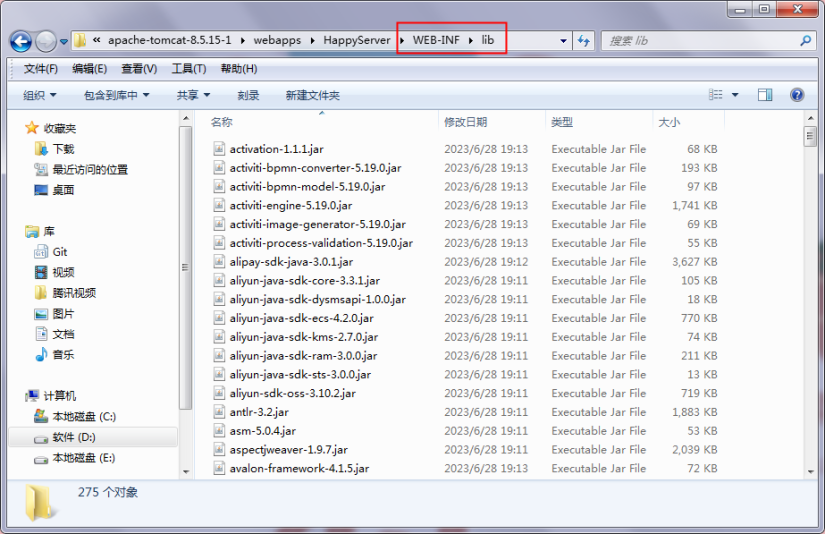825x534 pixels.
Task: Click the change view icon in toolbar
Action: [716, 95]
